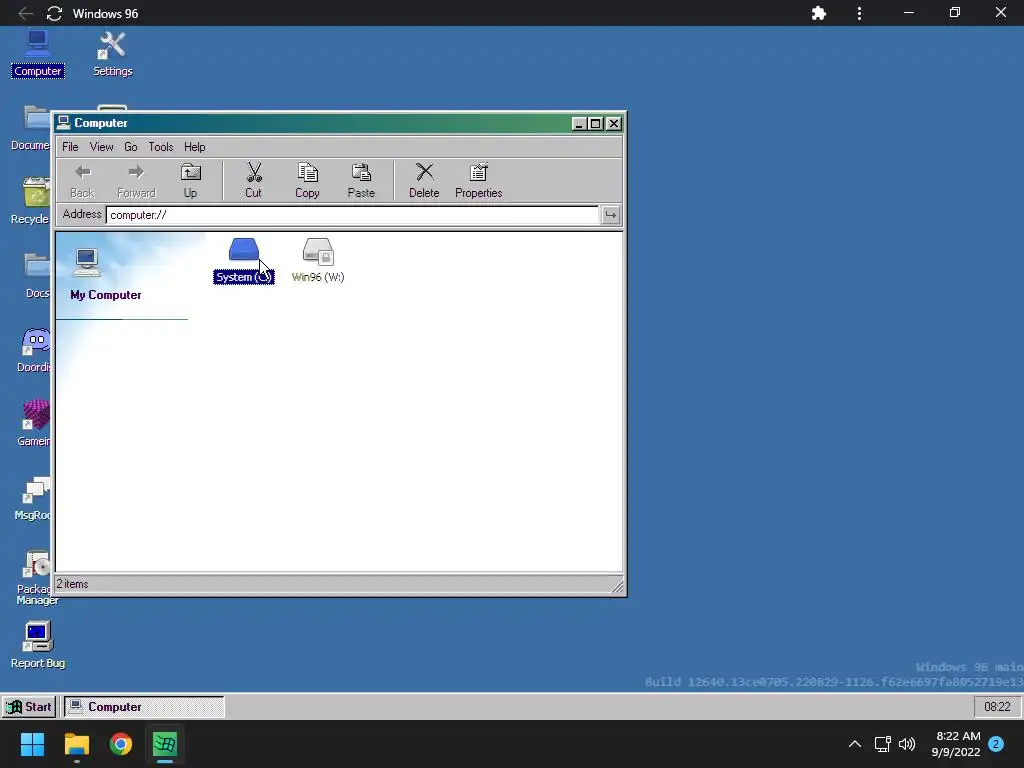Reload the Windows 96 page
The image size is (1024, 768).
point(54,13)
